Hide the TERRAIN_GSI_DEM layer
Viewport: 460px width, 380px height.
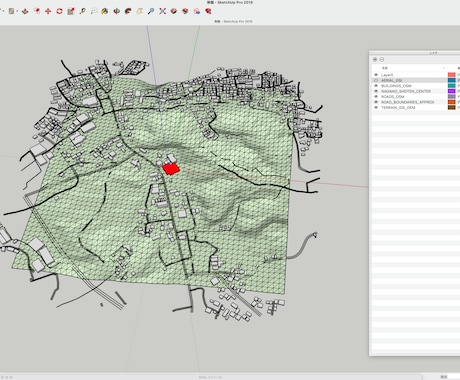376,107
